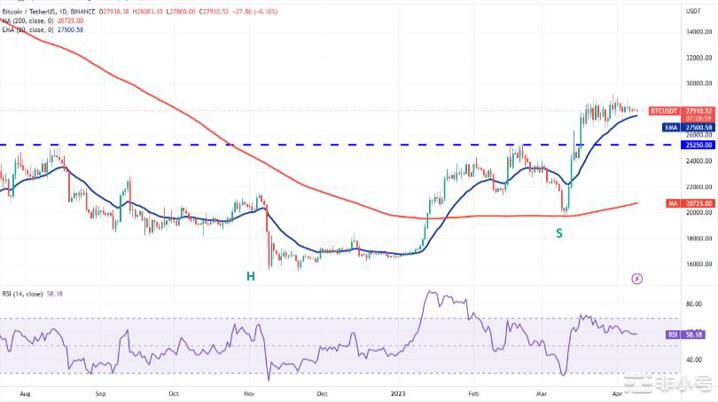Screen dimensions: 718x402
Task: Select the green S annotation marker
Action: (x=559, y=232)
